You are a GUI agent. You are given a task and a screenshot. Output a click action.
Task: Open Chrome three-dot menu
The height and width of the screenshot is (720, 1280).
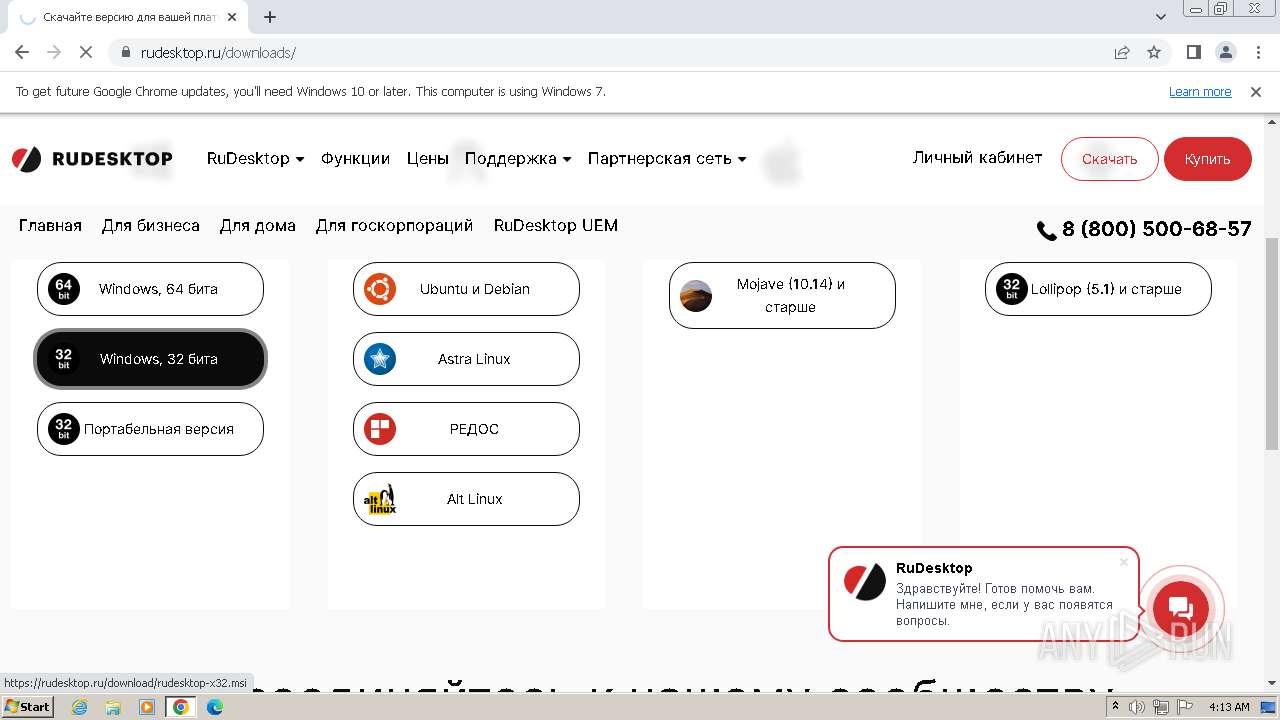pyautogui.click(x=1257, y=52)
